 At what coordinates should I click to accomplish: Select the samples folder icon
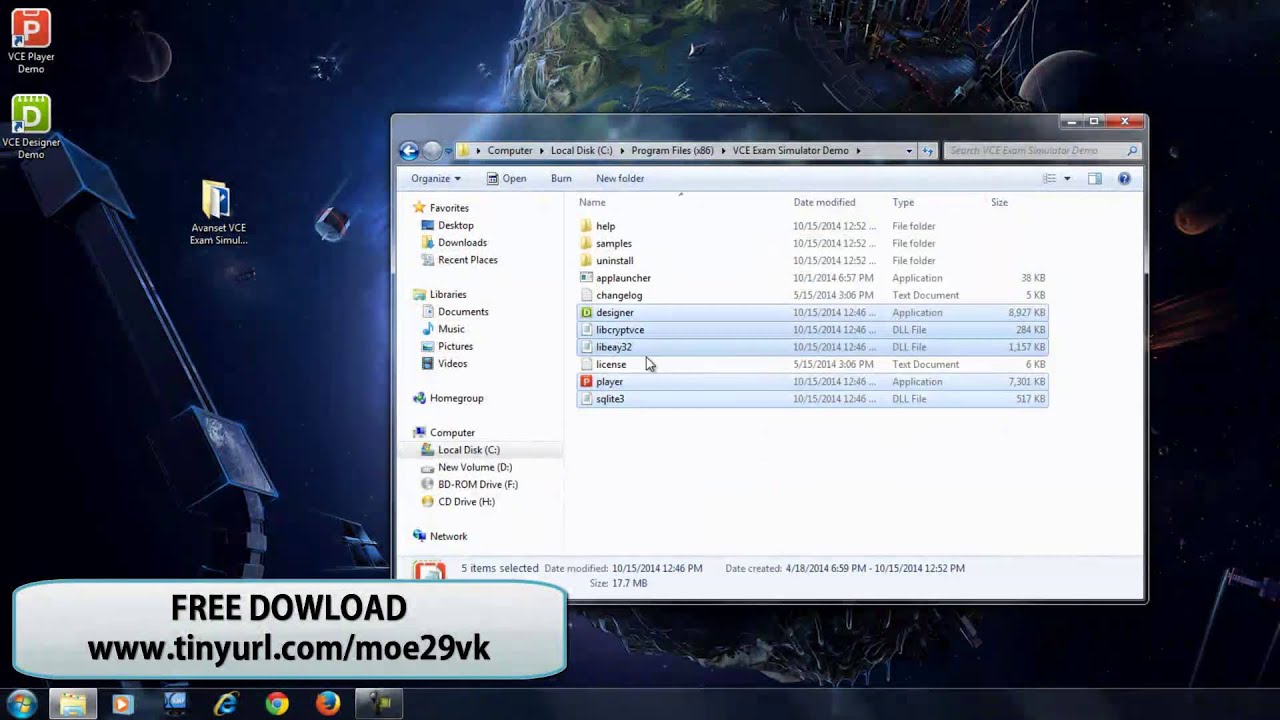coord(587,243)
